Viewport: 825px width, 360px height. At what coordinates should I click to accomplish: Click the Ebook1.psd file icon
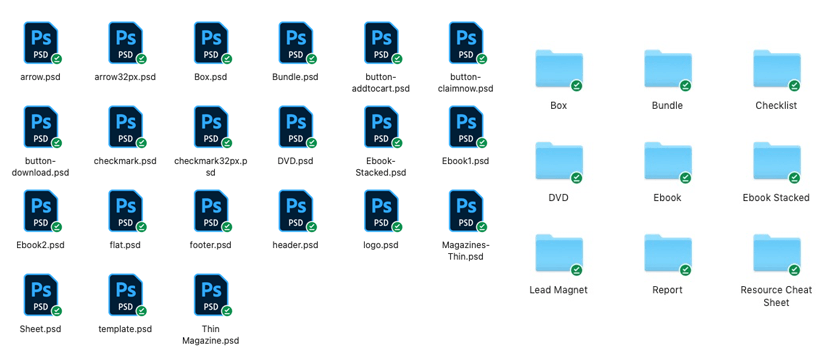[466, 127]
